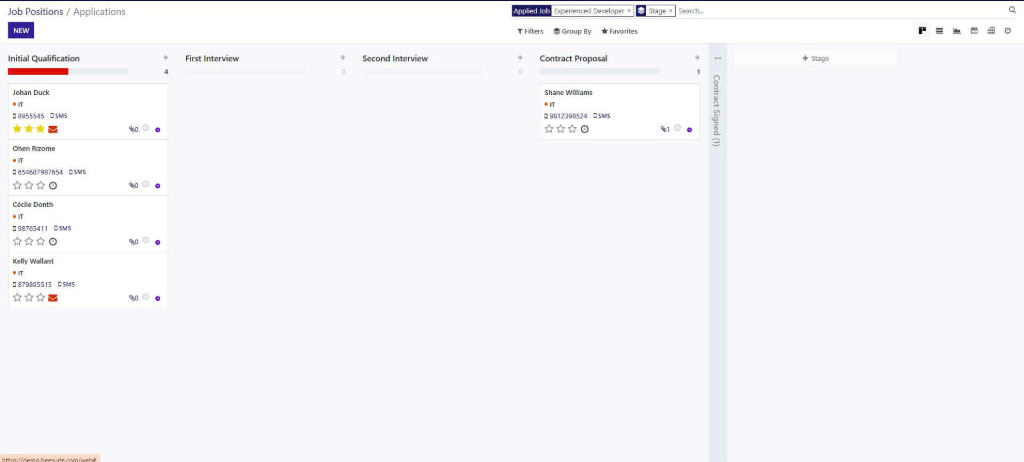The width and height of the screenshot is (1024, 462).
Task: Open the graph view icon
Action: pos(956,31)
